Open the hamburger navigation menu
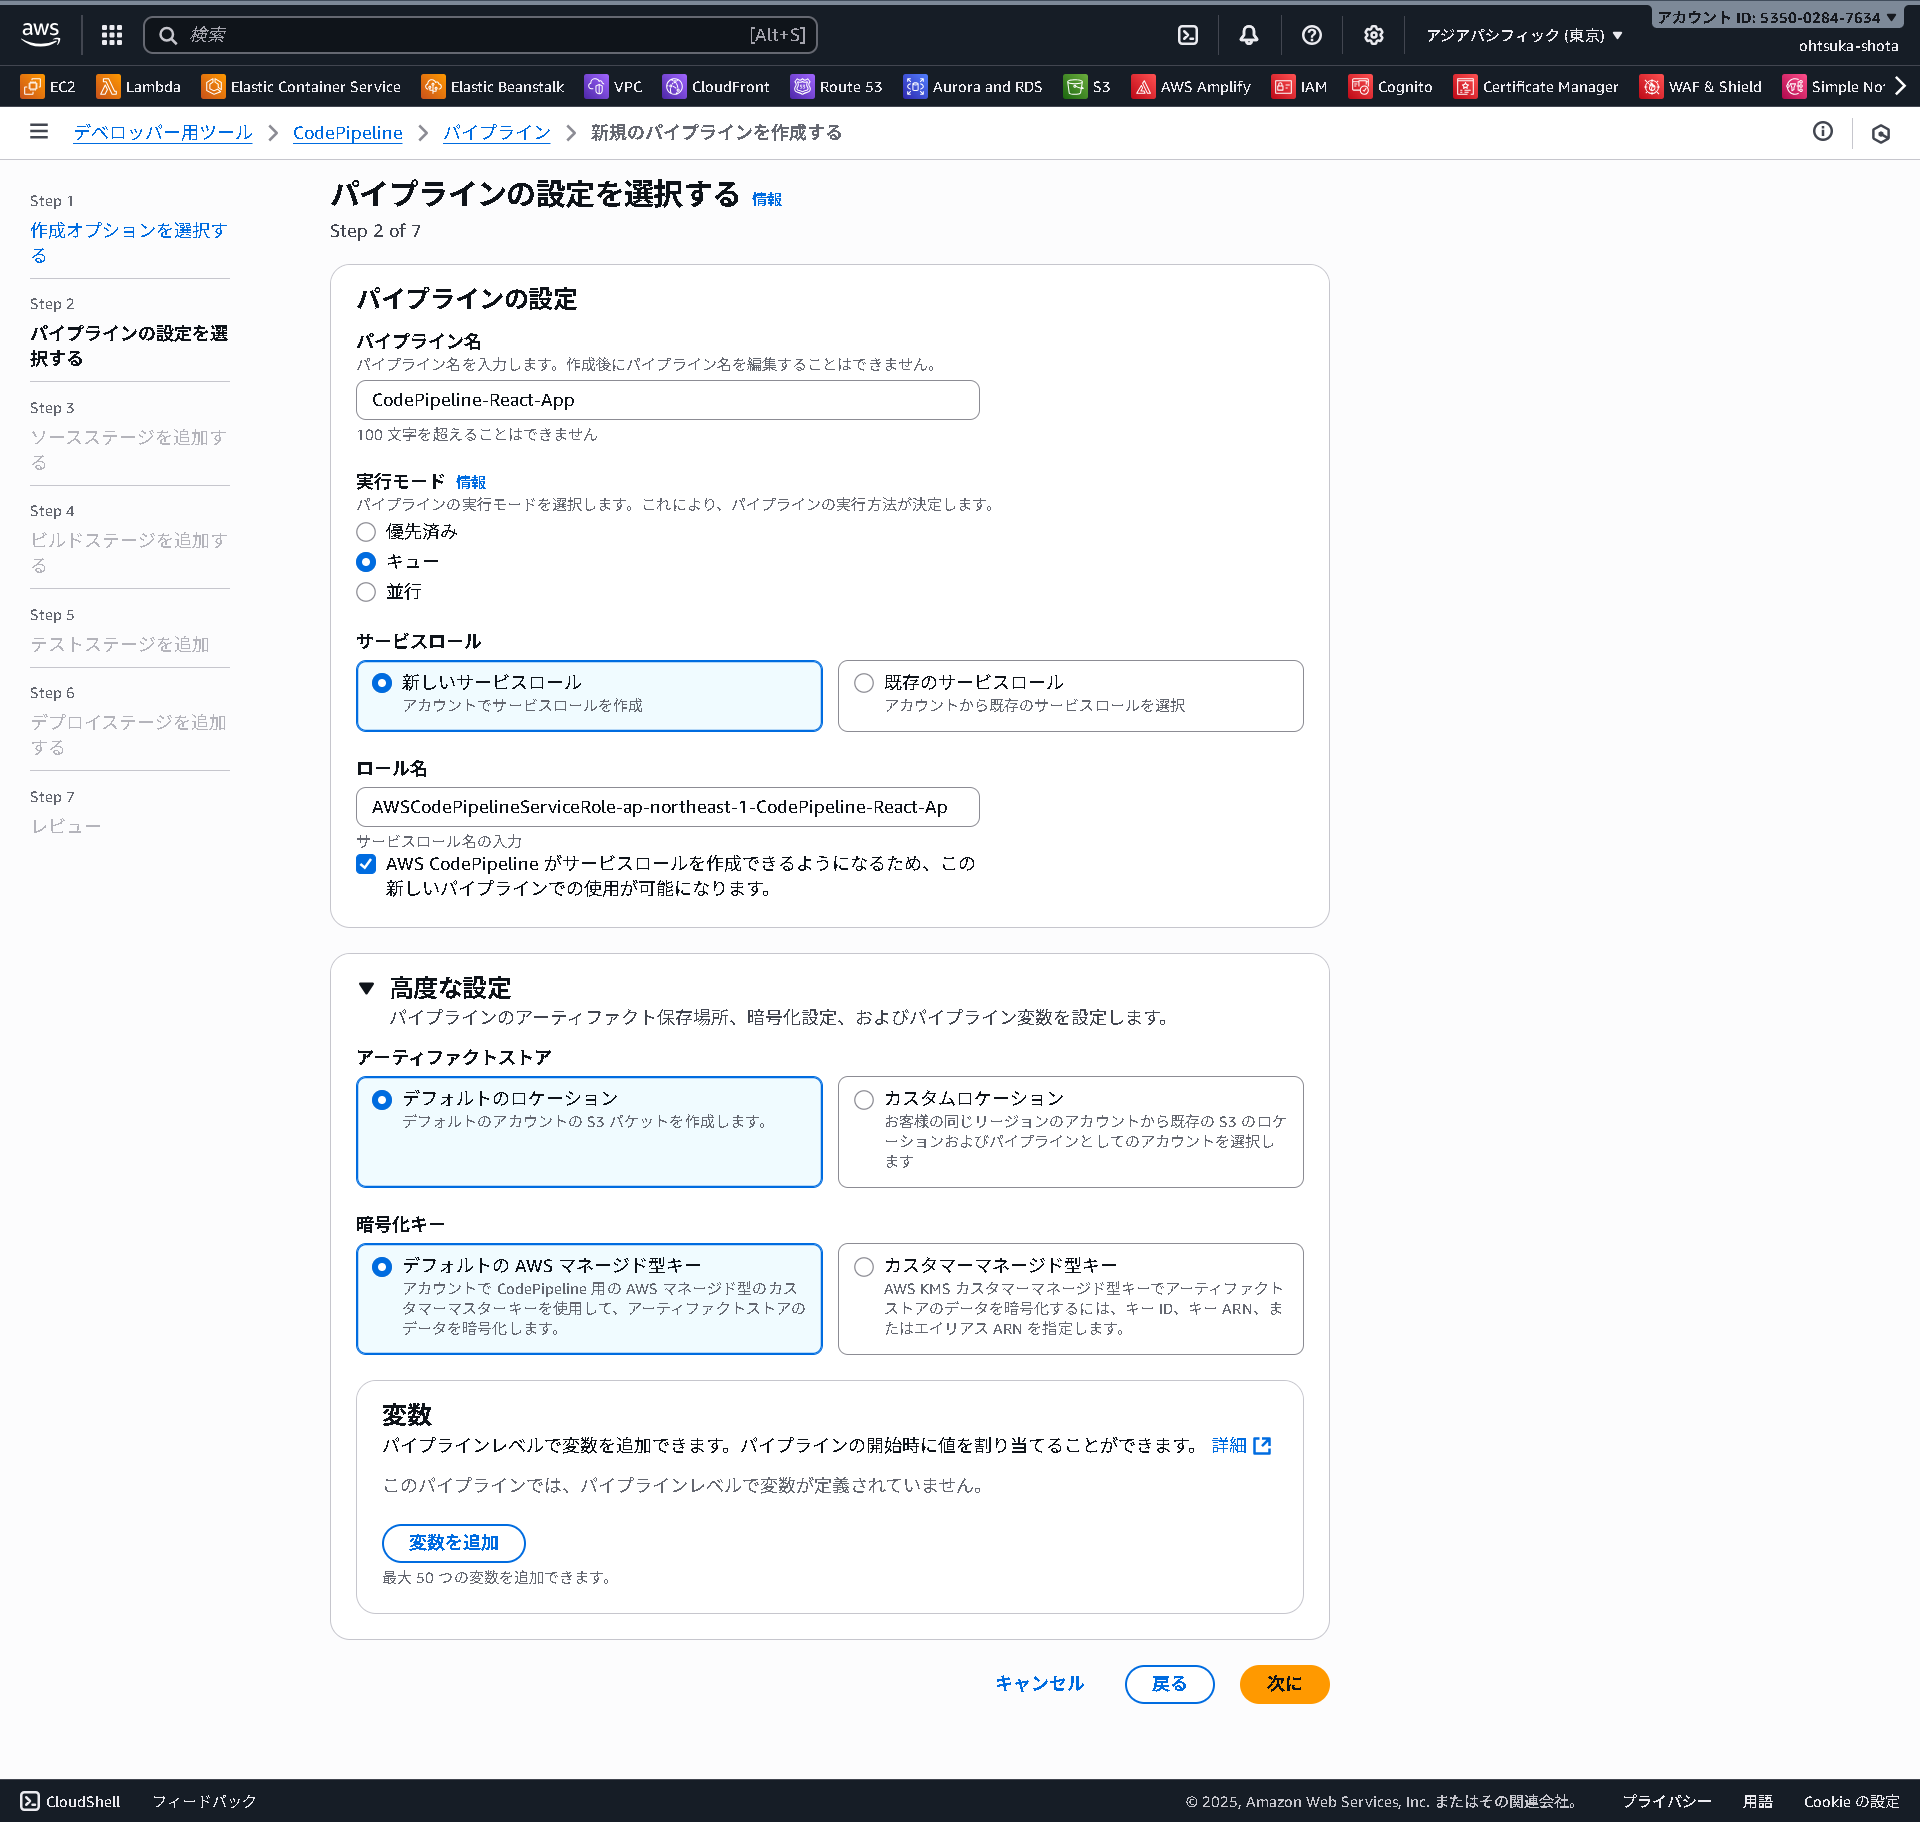This screenshot has height=1822, width=1920. (x=38, y=132)
